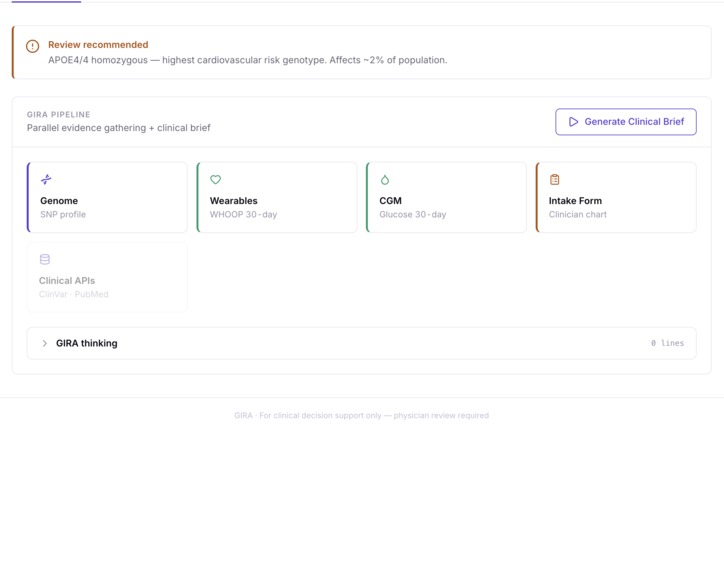
Task: Click the 'Clinician chart' subtitle
Action: coord(578,214)
